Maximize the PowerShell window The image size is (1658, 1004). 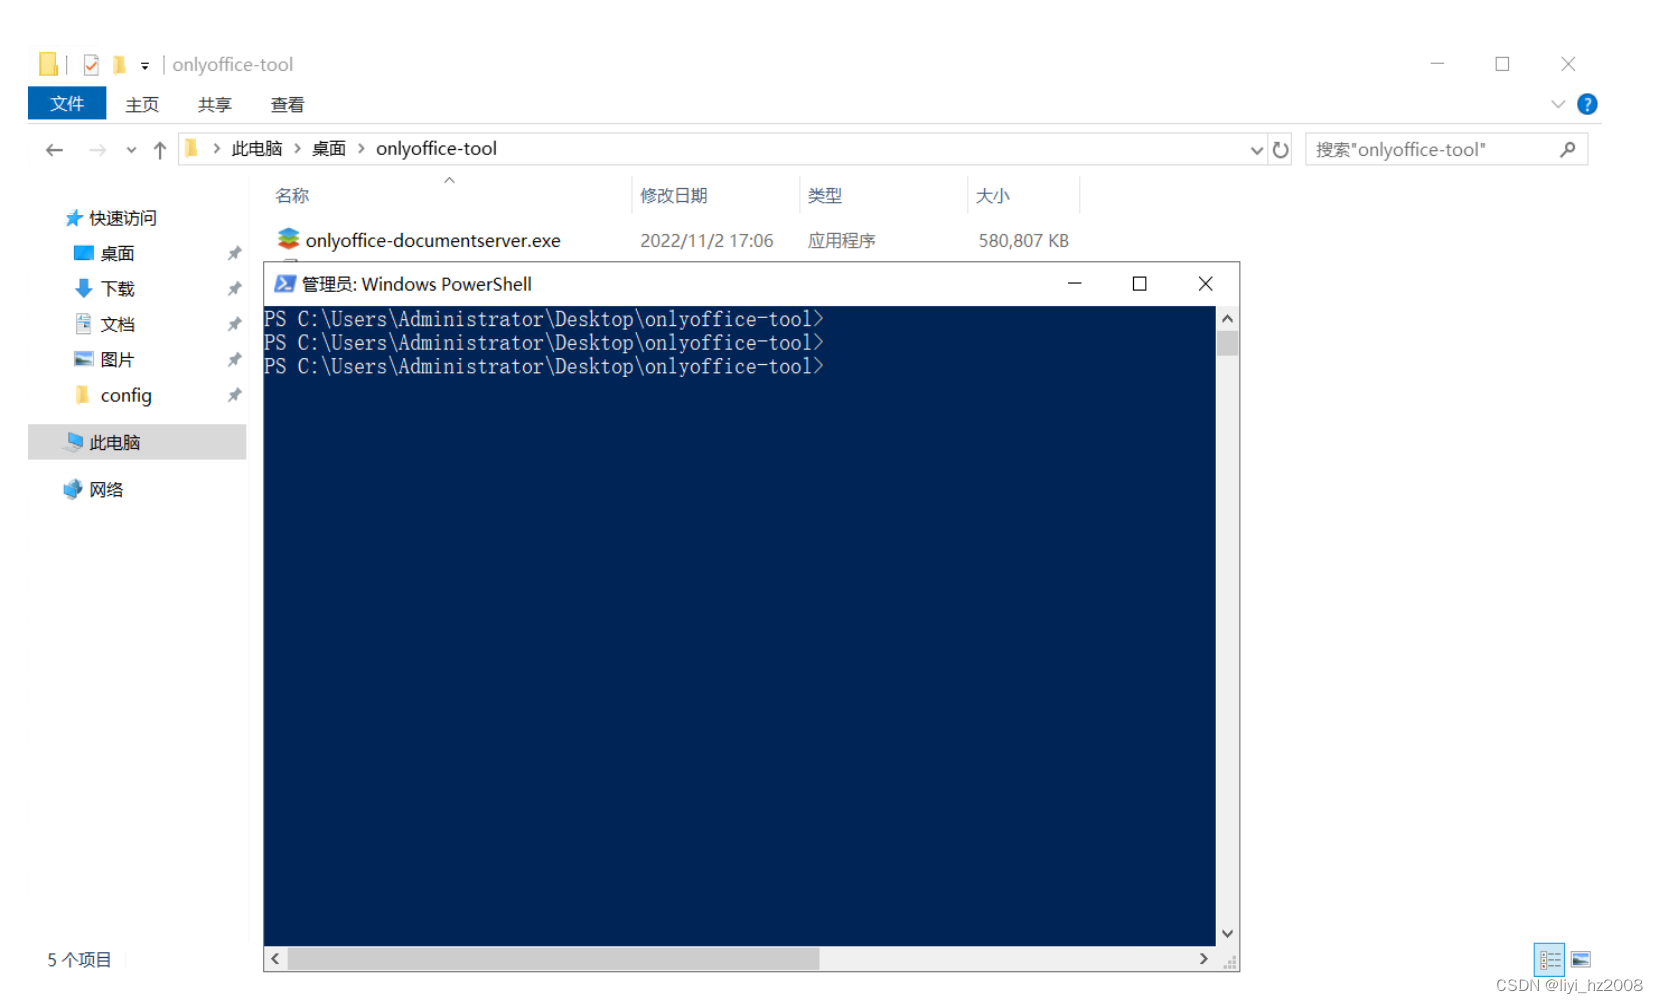point(1139,284)
